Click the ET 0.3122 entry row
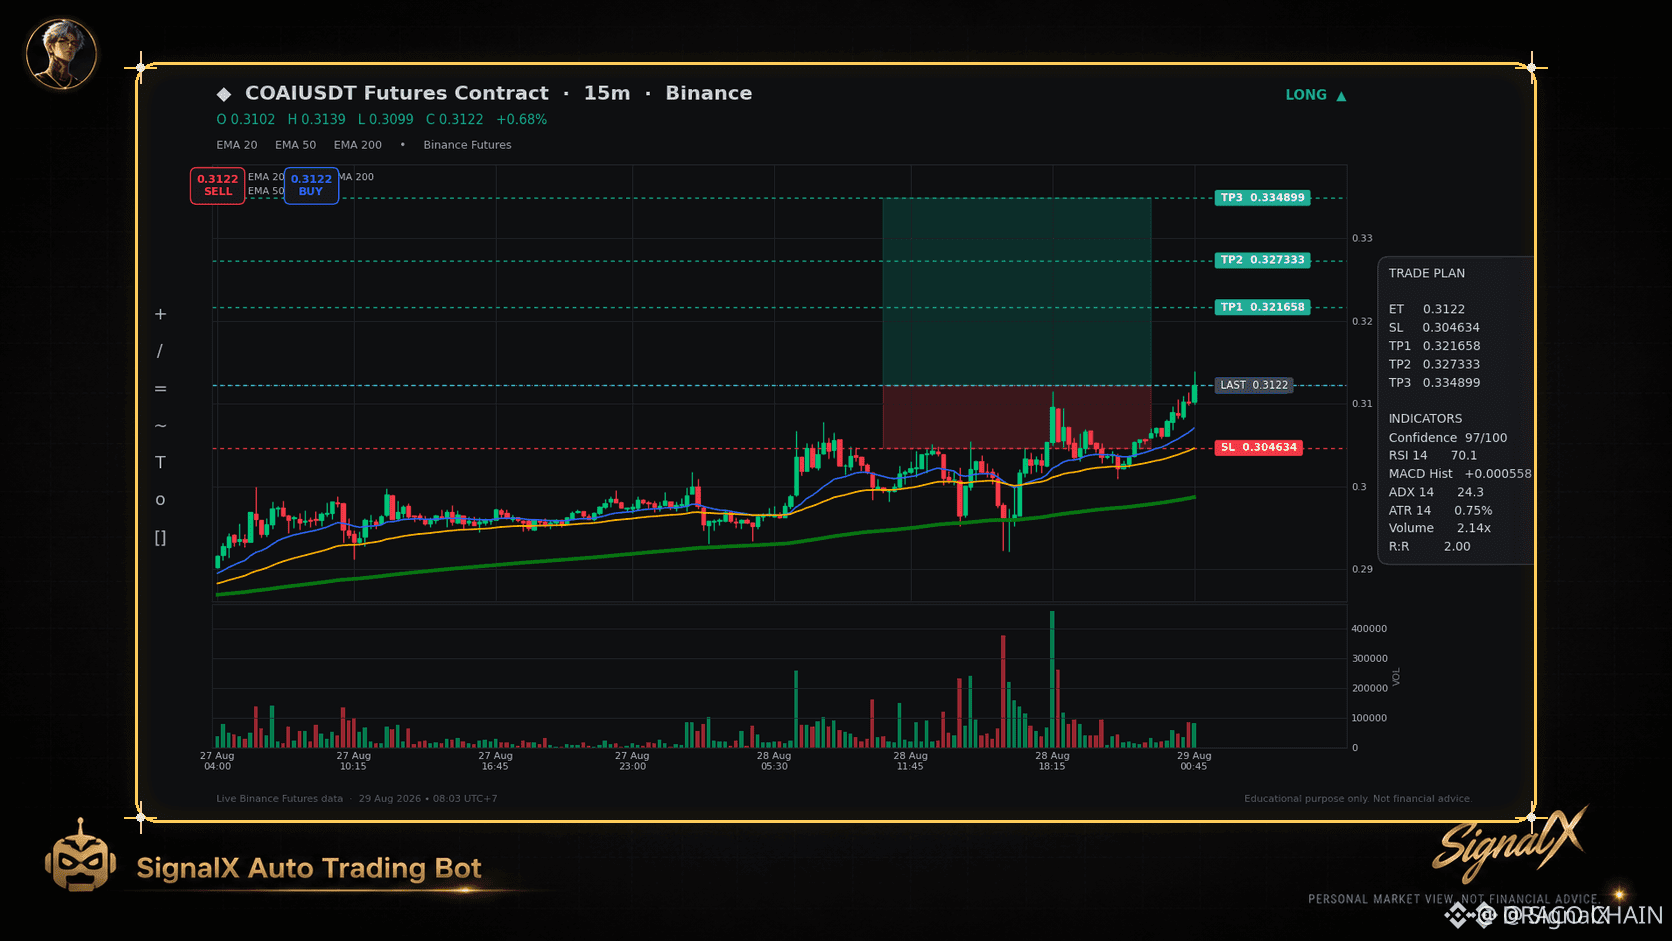Viewport: 1672px width, 941px height. 1427,309
